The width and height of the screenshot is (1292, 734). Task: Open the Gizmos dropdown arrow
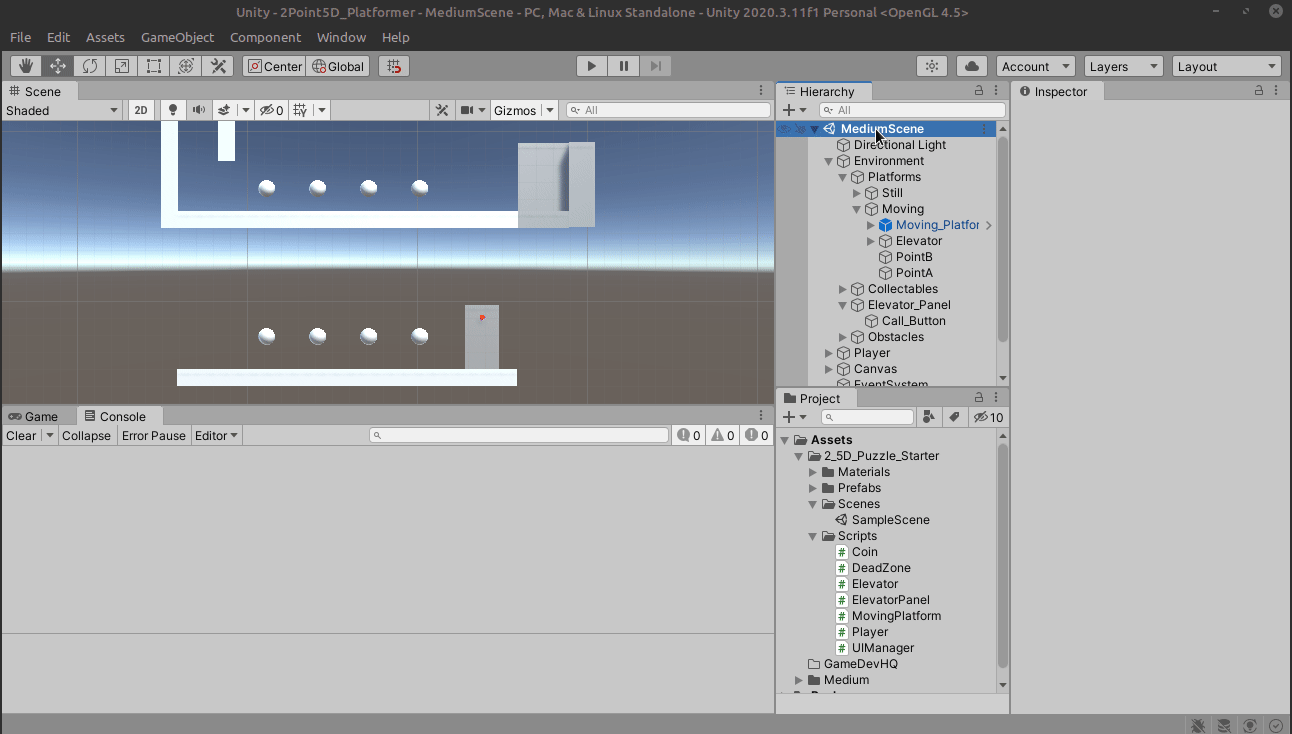(x=550, y=110)
